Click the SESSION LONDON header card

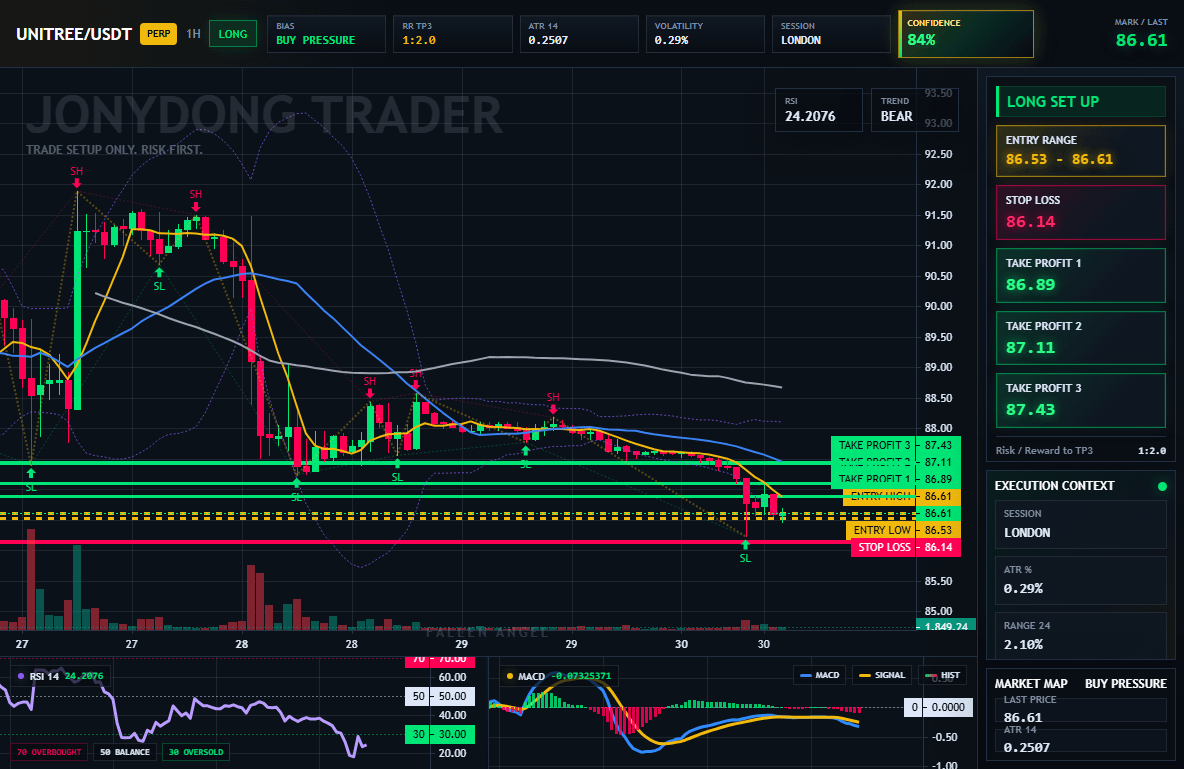pos(831,34)
